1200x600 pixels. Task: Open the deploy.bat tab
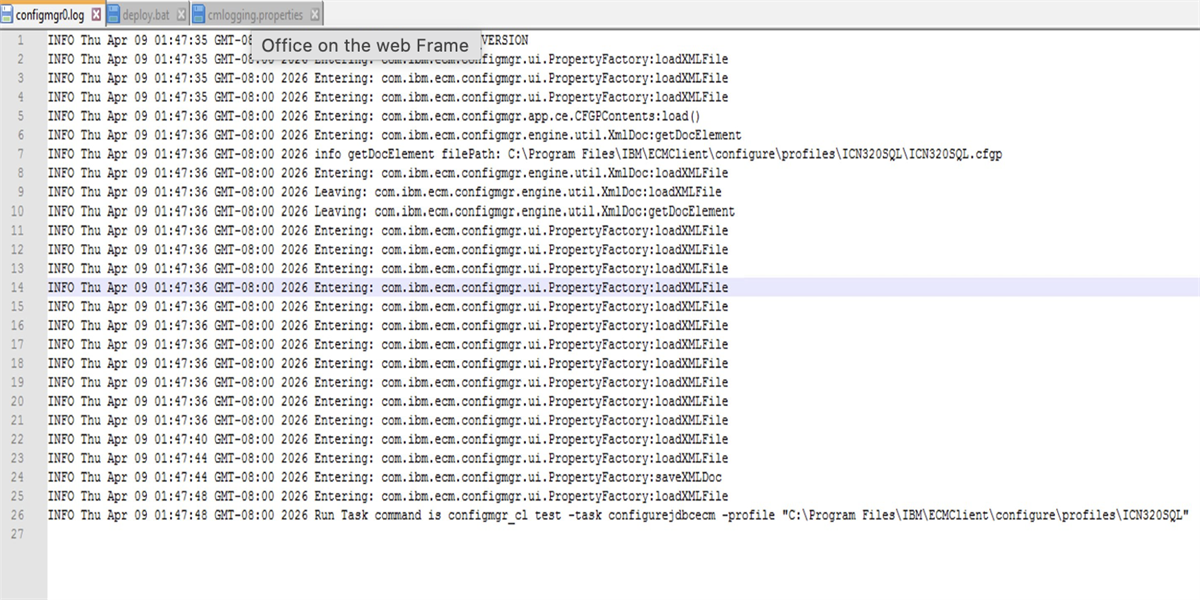tap(145, 15)
